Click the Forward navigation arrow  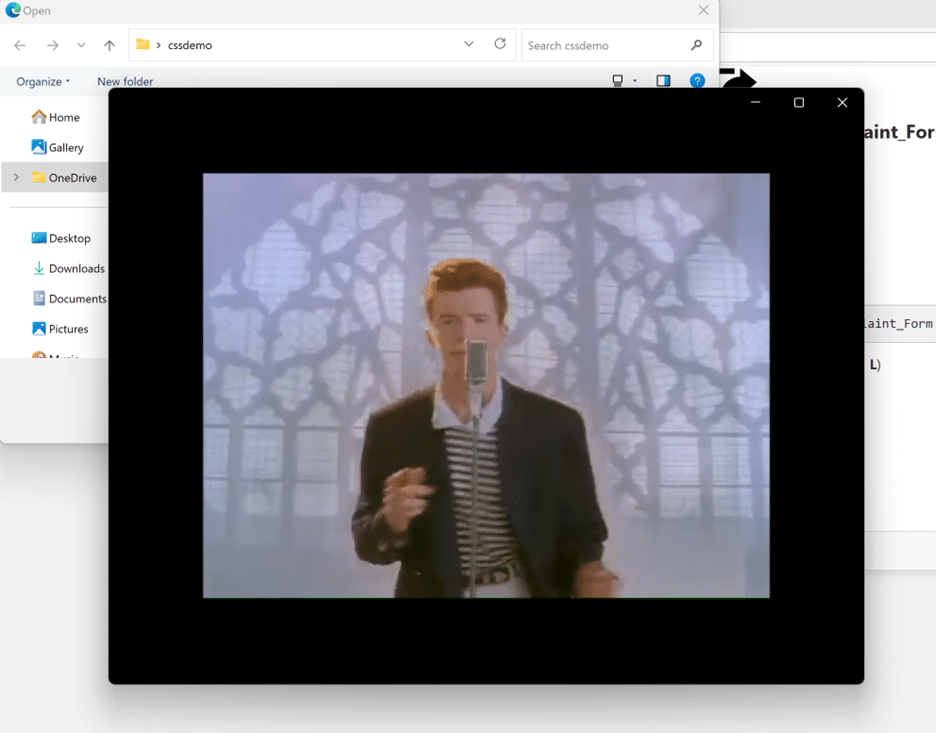pos(53,45)
